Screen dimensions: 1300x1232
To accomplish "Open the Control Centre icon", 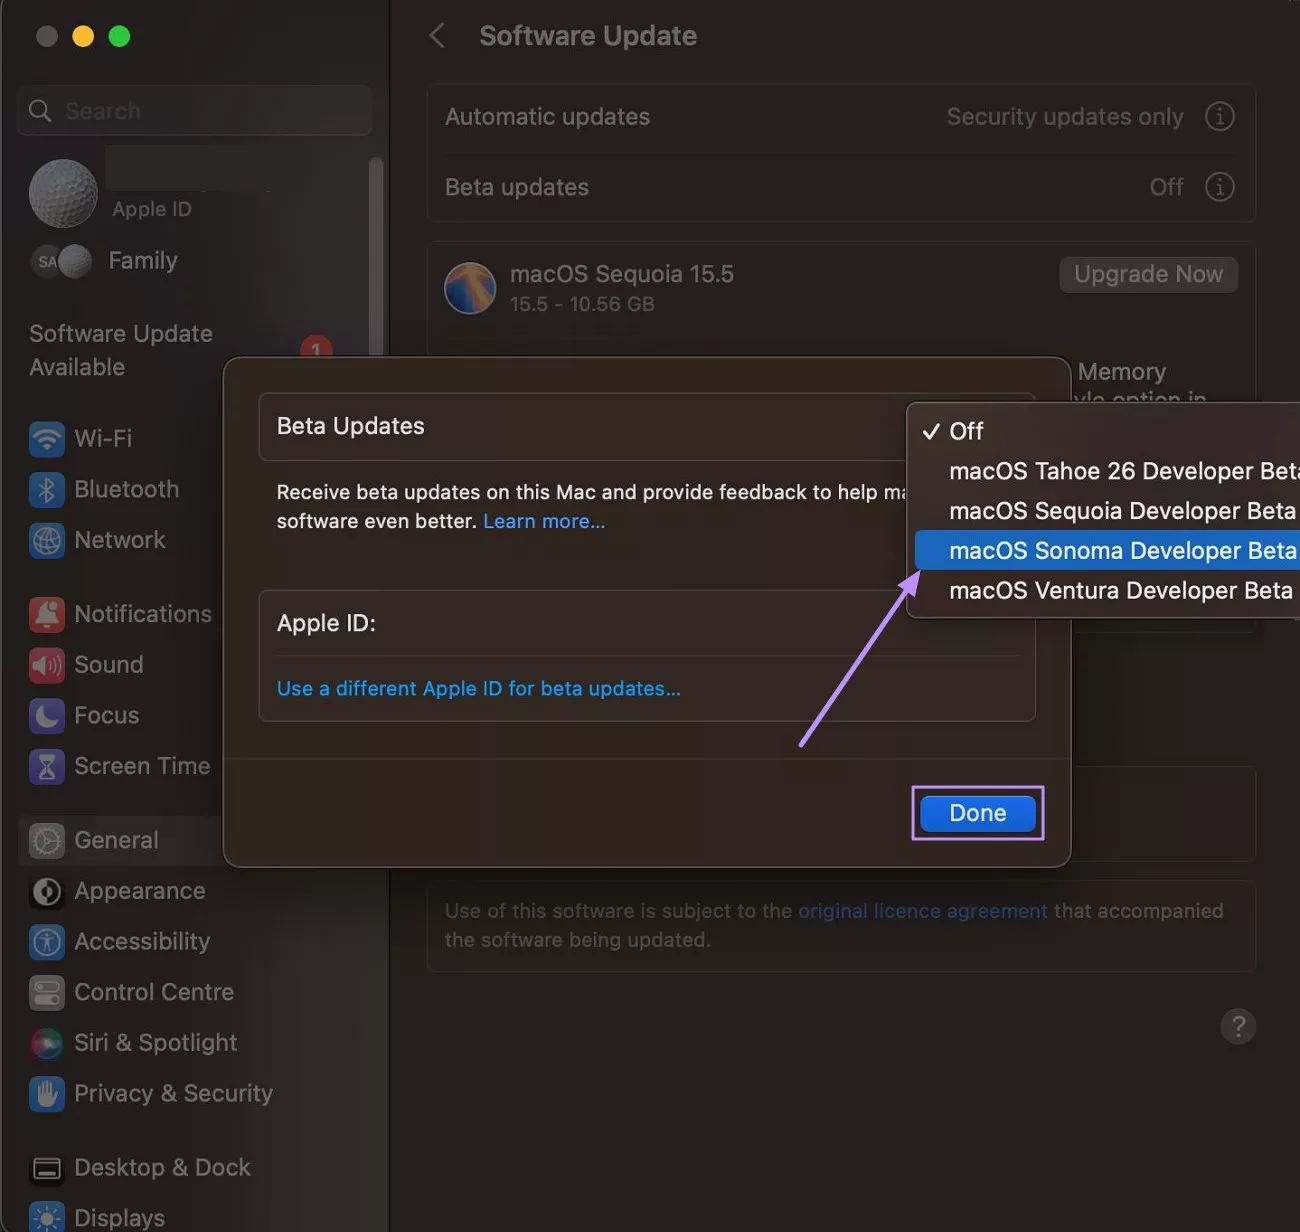I will coord(46,992).
